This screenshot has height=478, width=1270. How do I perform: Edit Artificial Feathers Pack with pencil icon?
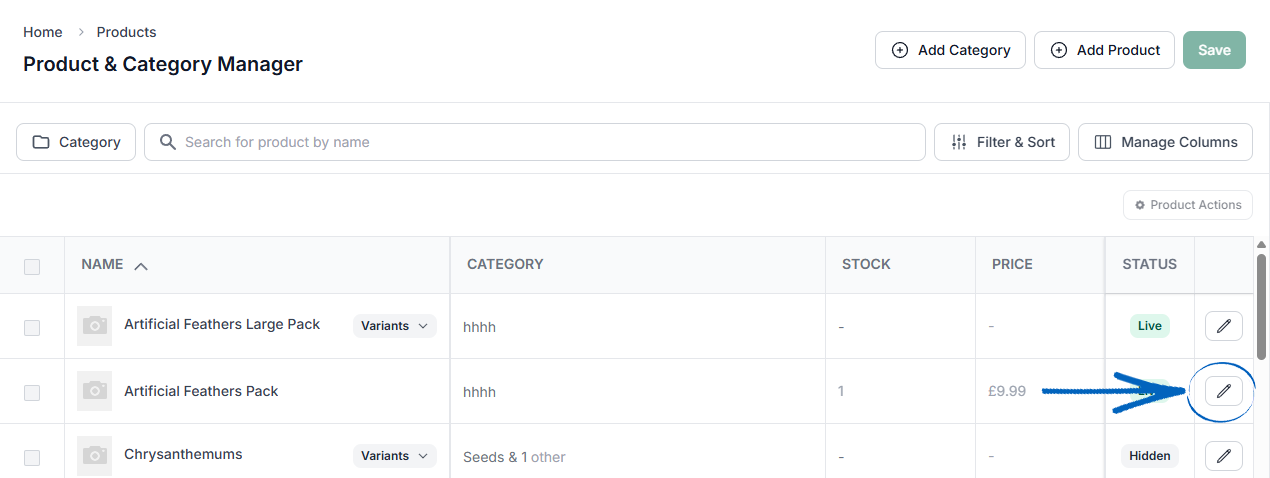1224,391
